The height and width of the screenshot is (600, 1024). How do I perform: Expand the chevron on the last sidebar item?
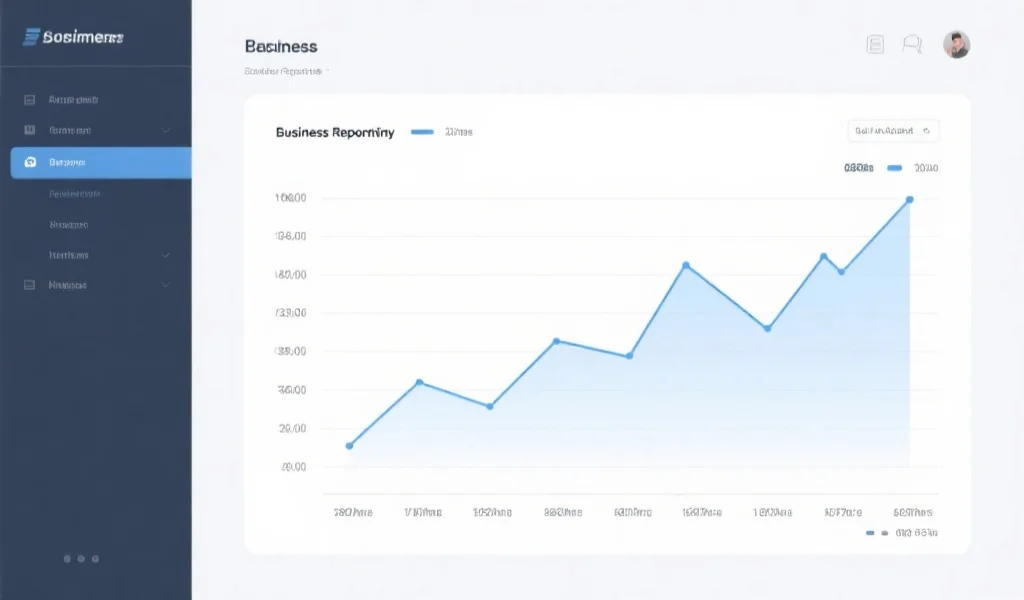tap(166, 285)
